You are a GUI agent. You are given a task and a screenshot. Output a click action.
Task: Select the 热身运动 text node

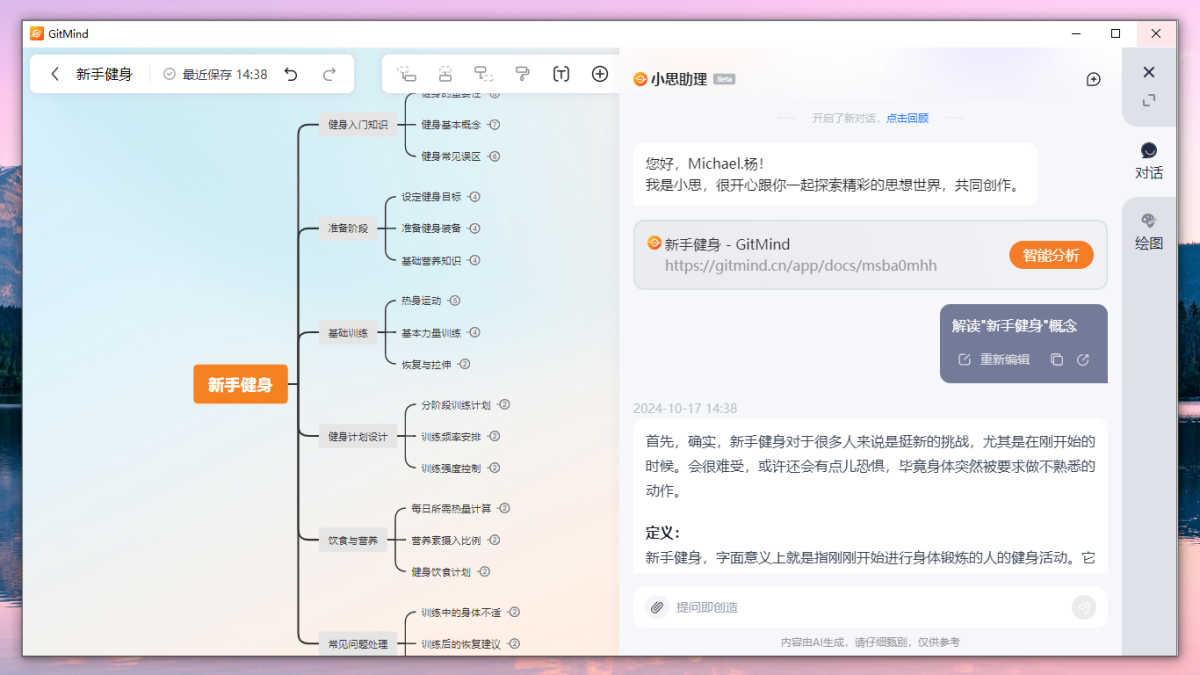click(421, 300)
